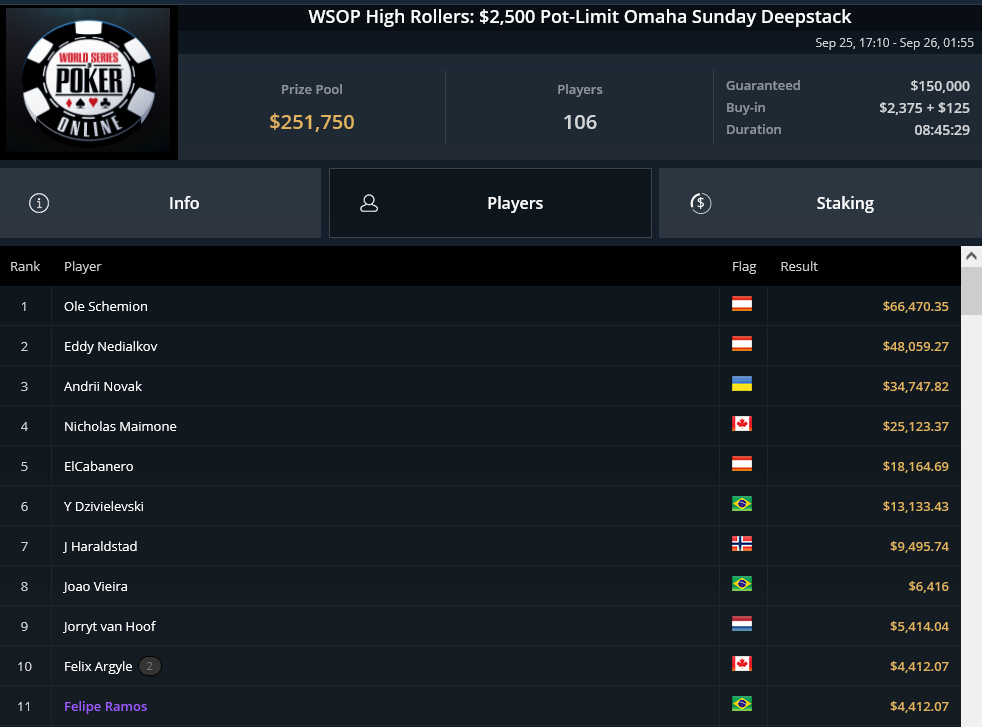
Task: Click result $66,470.35
Action: pos(916,306)
